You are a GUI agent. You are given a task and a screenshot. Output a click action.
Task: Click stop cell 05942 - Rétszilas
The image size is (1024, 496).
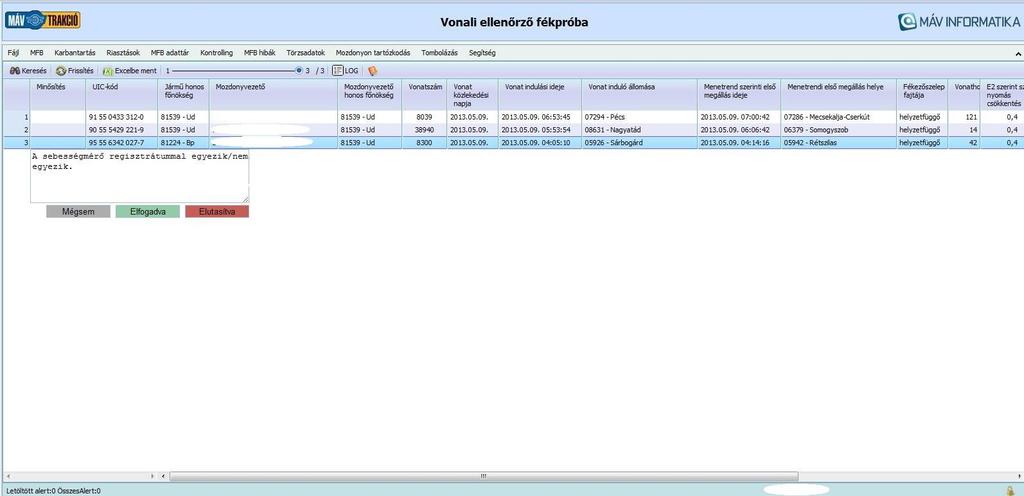click(839, 142)
